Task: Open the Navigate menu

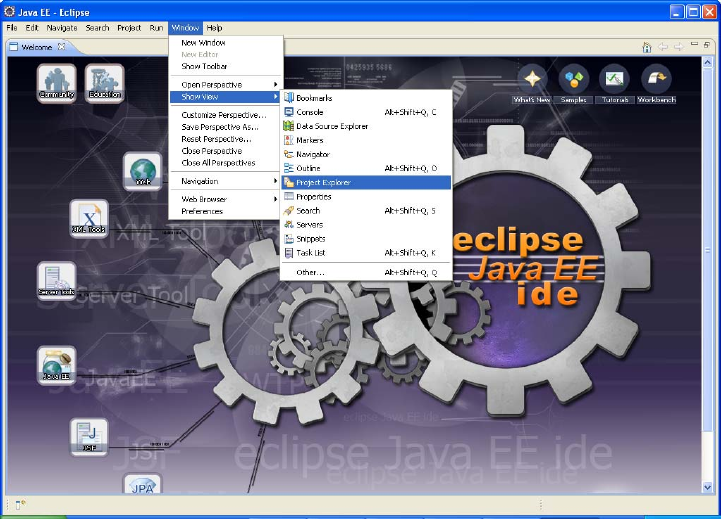Action: coord(62,28)
